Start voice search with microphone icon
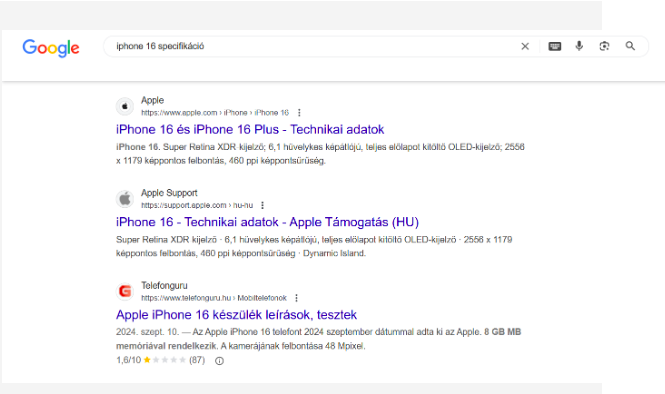This screenshot has height=394, width=665. (579, 46)
